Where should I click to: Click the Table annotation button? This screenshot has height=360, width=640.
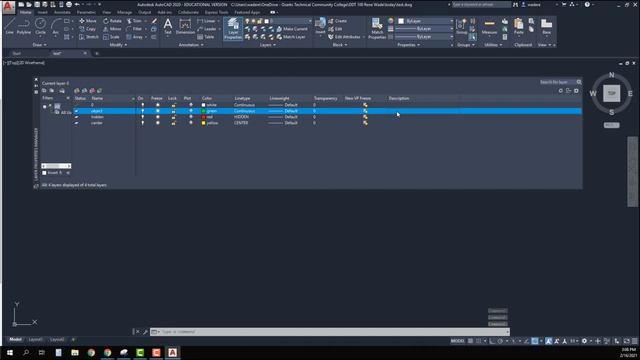(206, 37)
